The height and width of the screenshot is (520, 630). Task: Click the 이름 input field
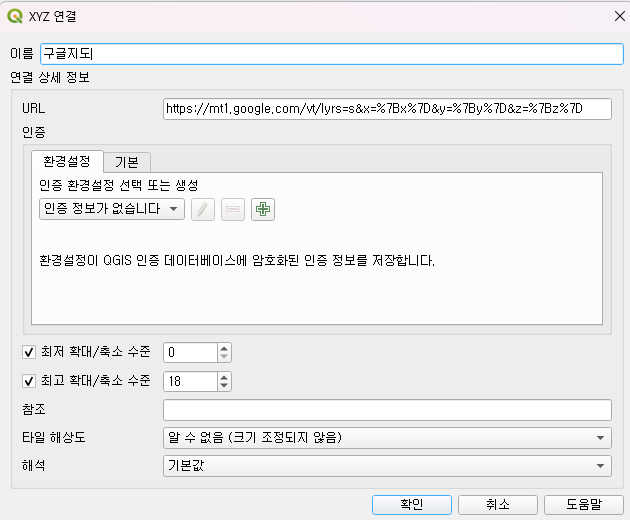click(332, 54)
